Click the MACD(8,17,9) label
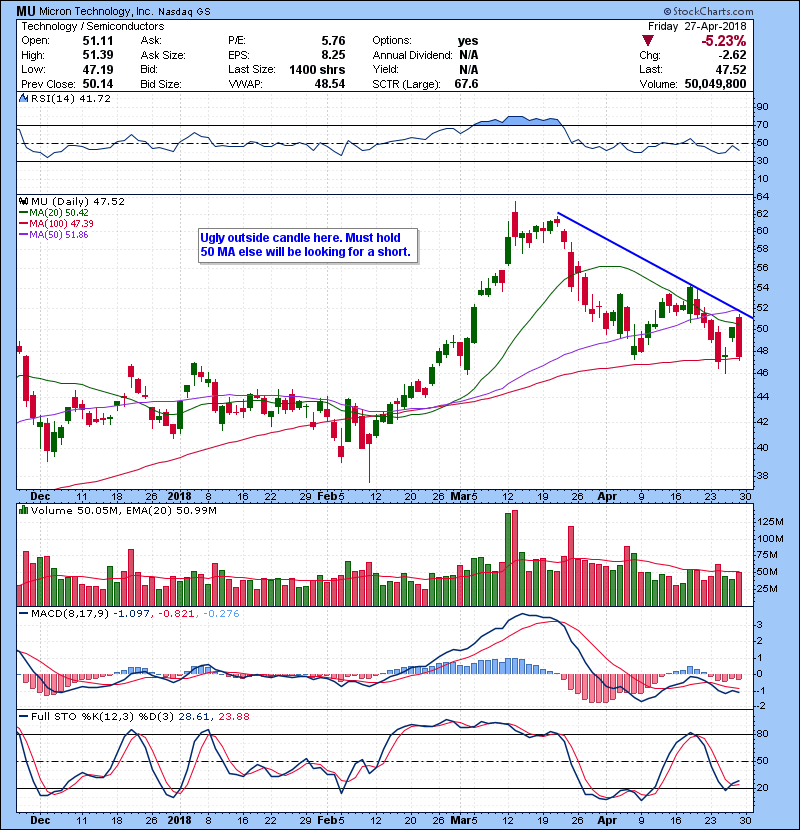 coord(70,614)
